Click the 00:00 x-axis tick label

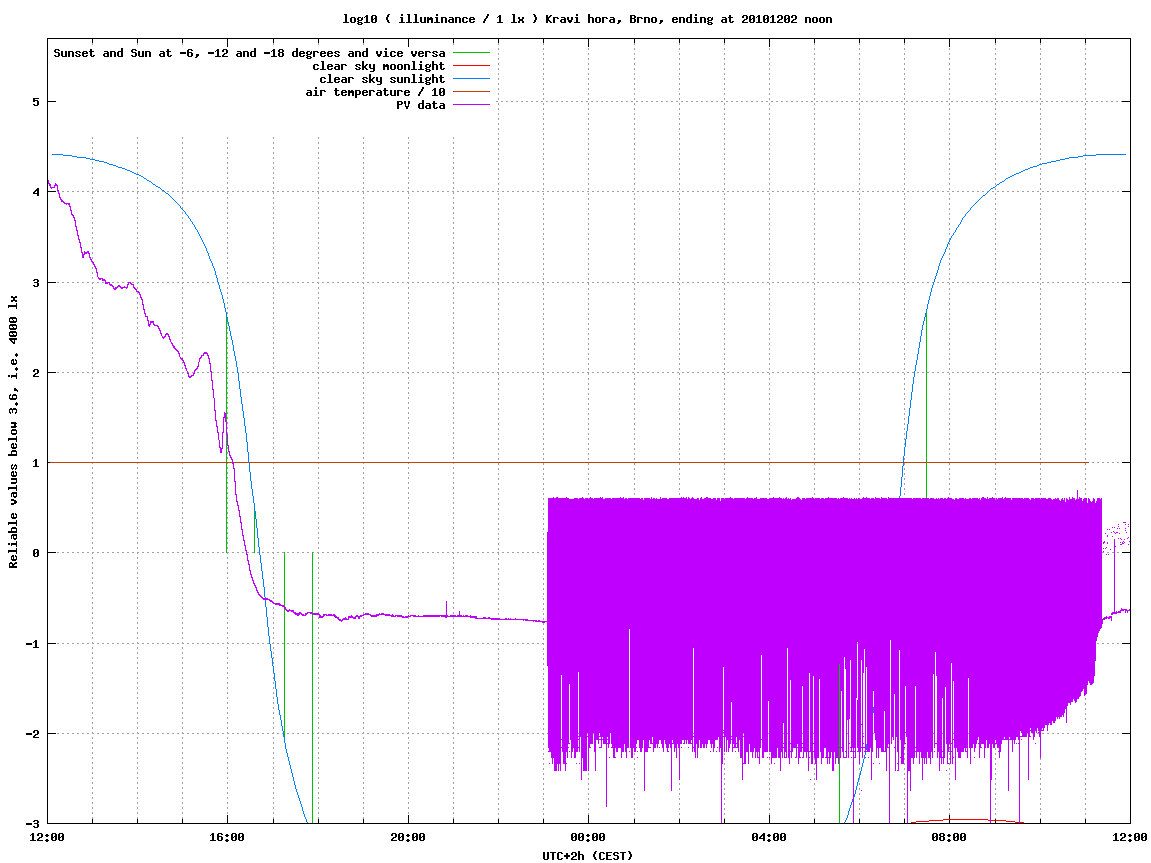tap(589, 837)
